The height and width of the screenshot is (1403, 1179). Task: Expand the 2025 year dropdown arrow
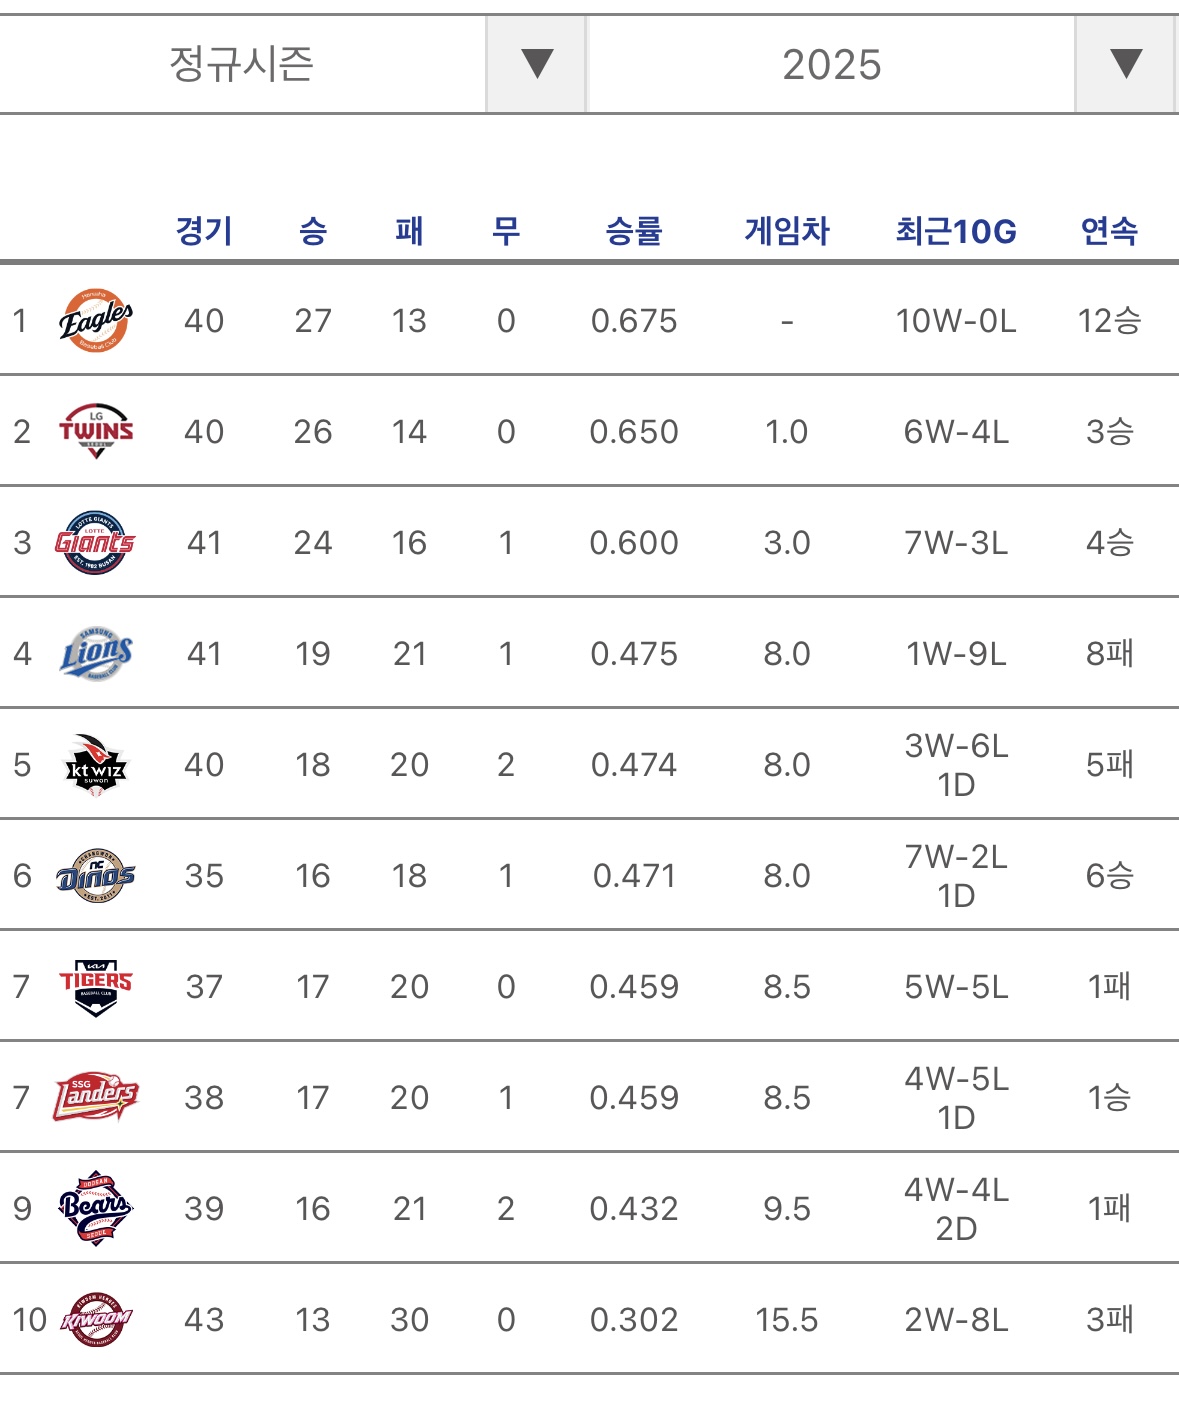[1126, 64]
